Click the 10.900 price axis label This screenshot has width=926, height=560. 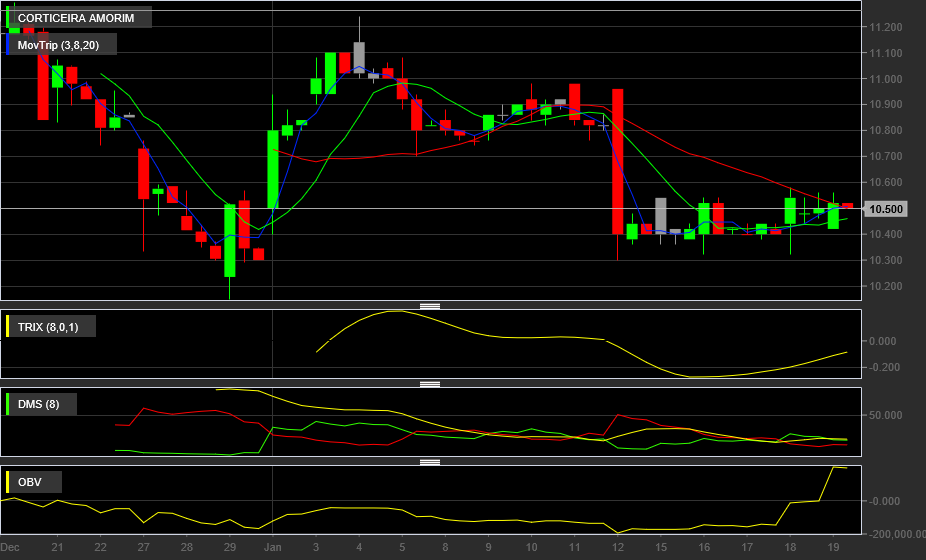coord(885,105)
